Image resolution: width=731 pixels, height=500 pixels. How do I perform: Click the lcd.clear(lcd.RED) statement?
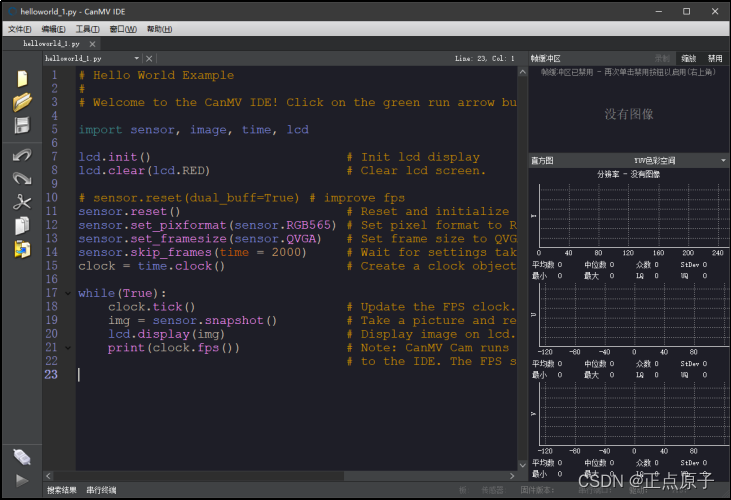144,171
